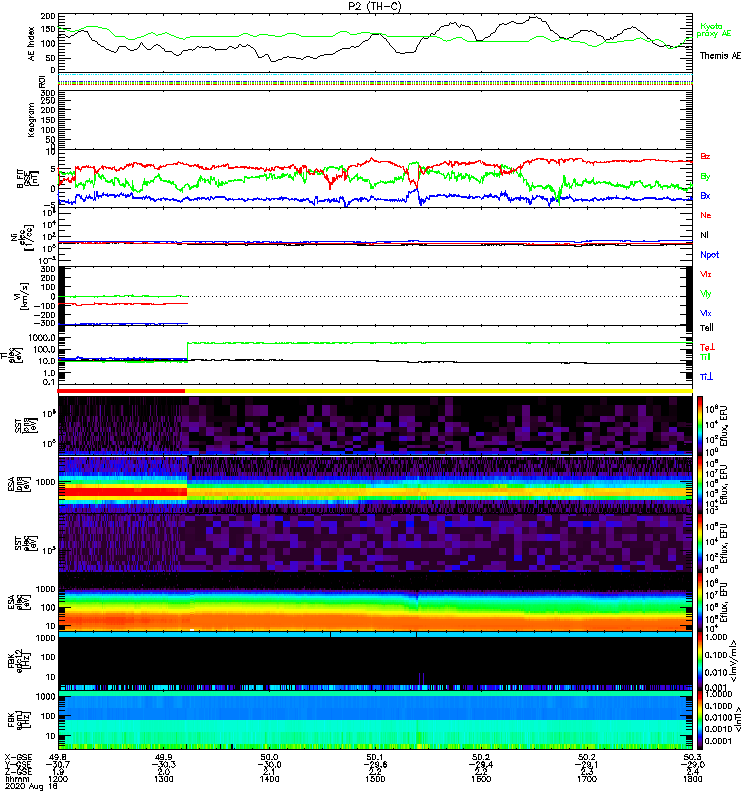This screenshot has width=750, height=800.
Task: Select the blue Npot legend label
Action: click(709, 255)
